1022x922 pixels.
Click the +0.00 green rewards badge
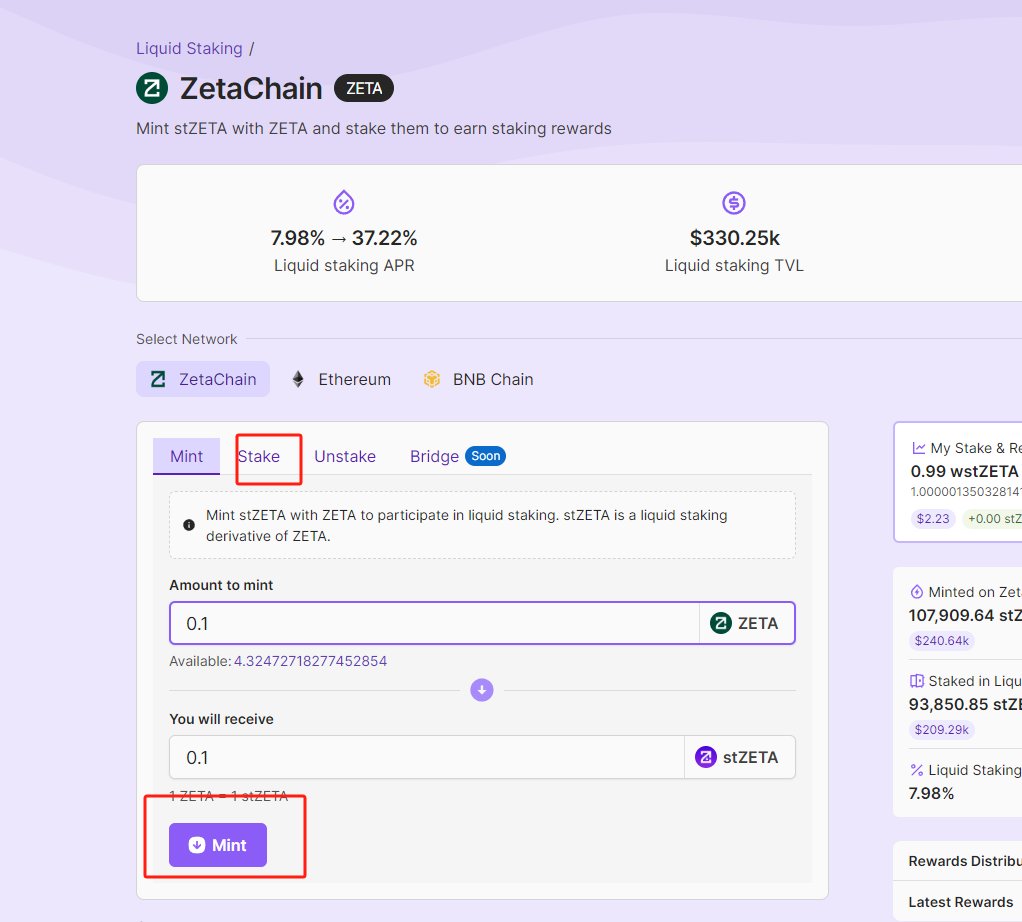tap(992, 519)
